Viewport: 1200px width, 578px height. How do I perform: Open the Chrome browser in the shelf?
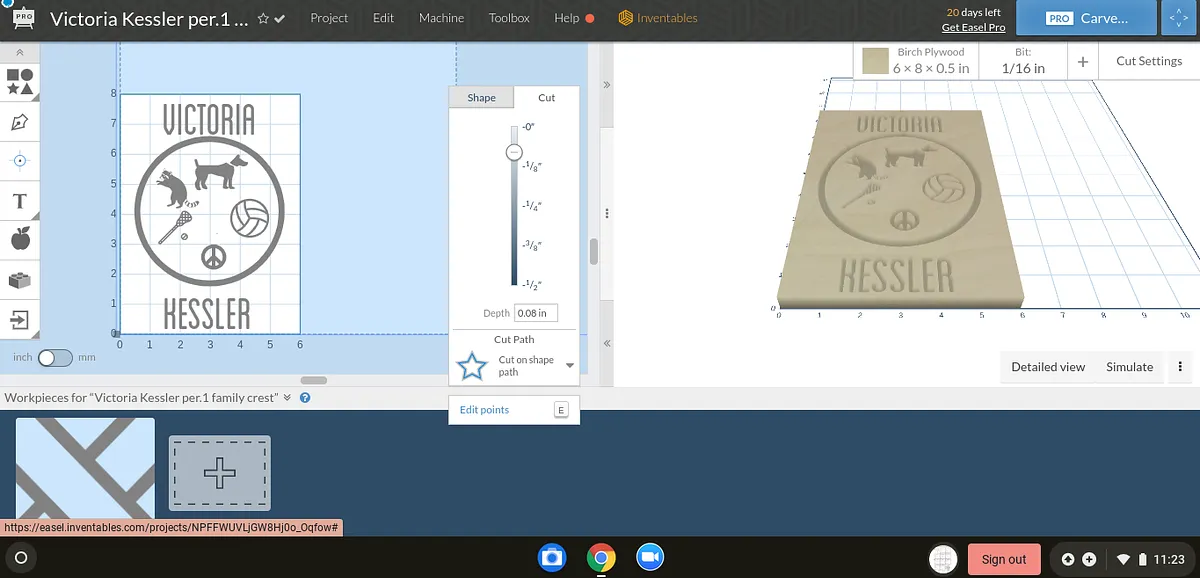coord(601,558)
